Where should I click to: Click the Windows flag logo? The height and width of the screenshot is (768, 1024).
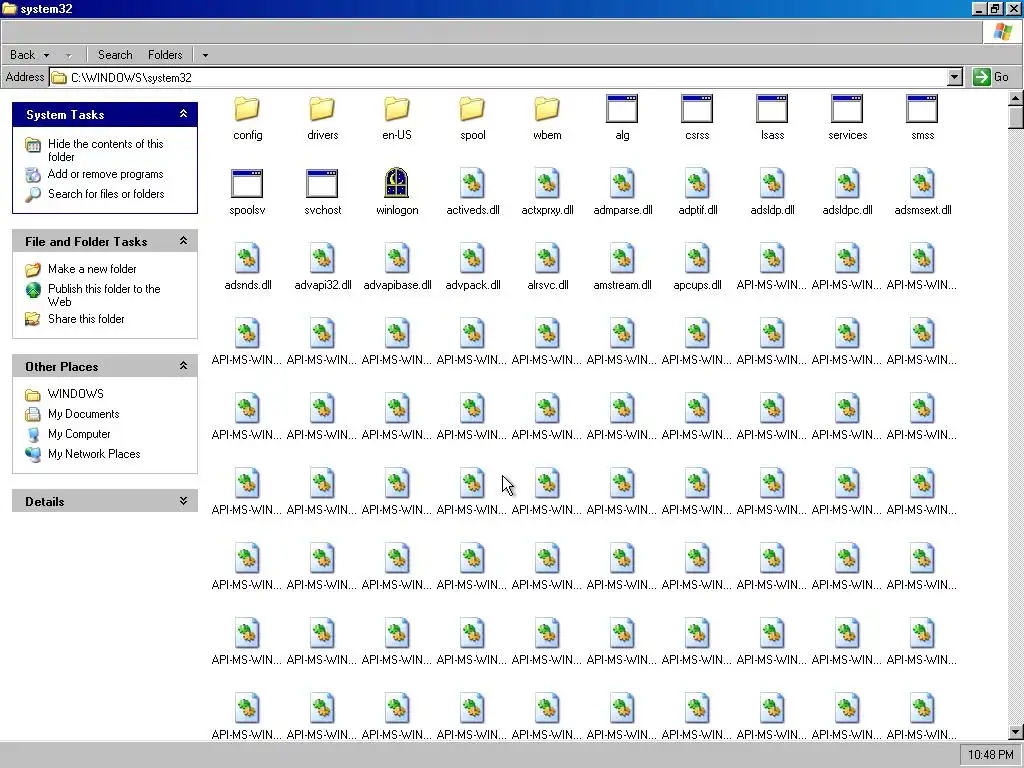[1002, 32]
